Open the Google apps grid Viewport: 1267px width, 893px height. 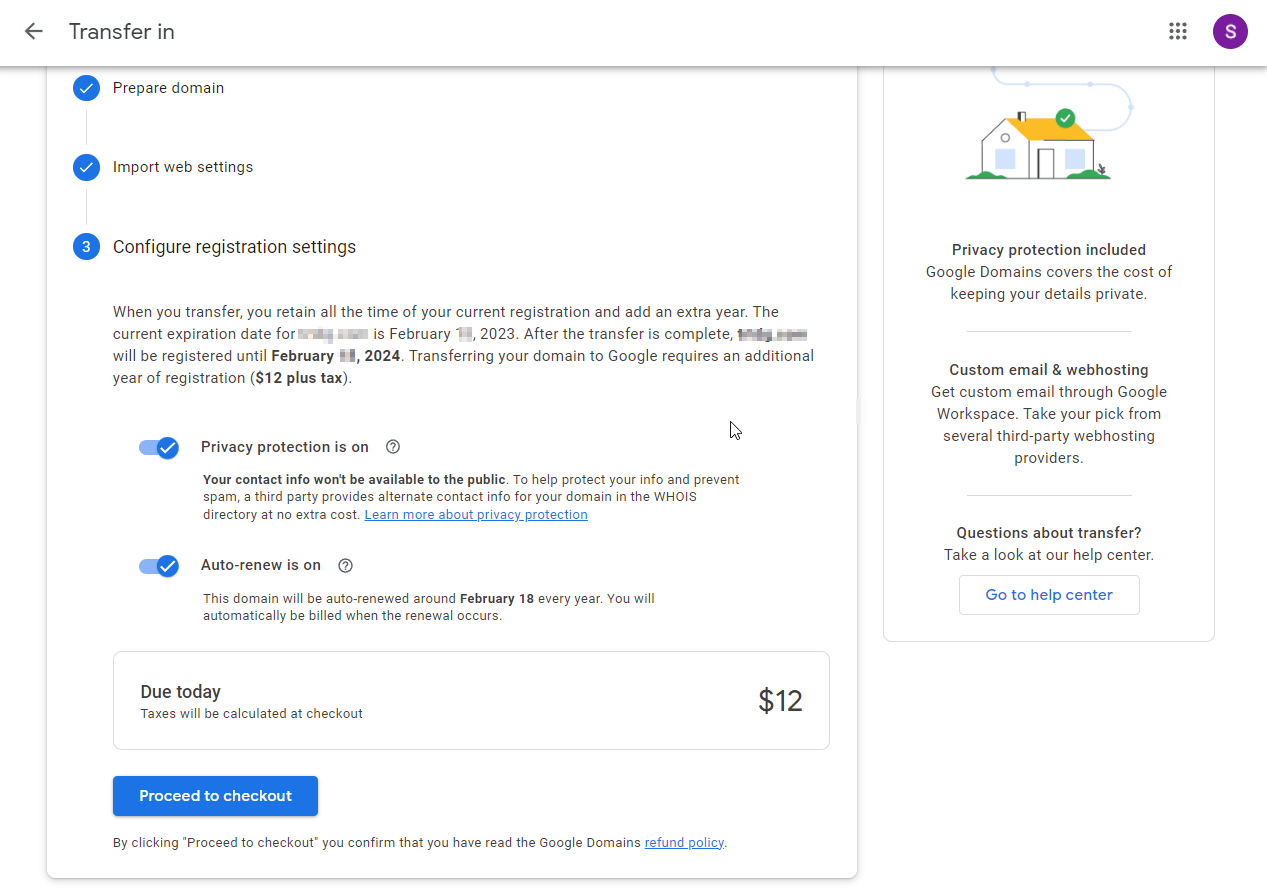pos(1178,31)
